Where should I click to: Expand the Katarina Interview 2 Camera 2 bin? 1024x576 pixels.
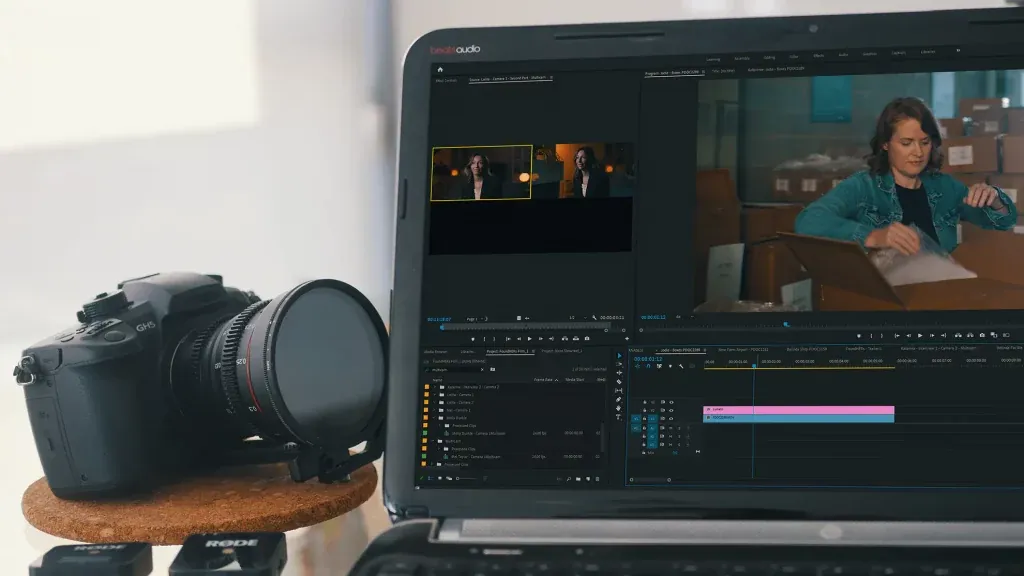point(435,387)
